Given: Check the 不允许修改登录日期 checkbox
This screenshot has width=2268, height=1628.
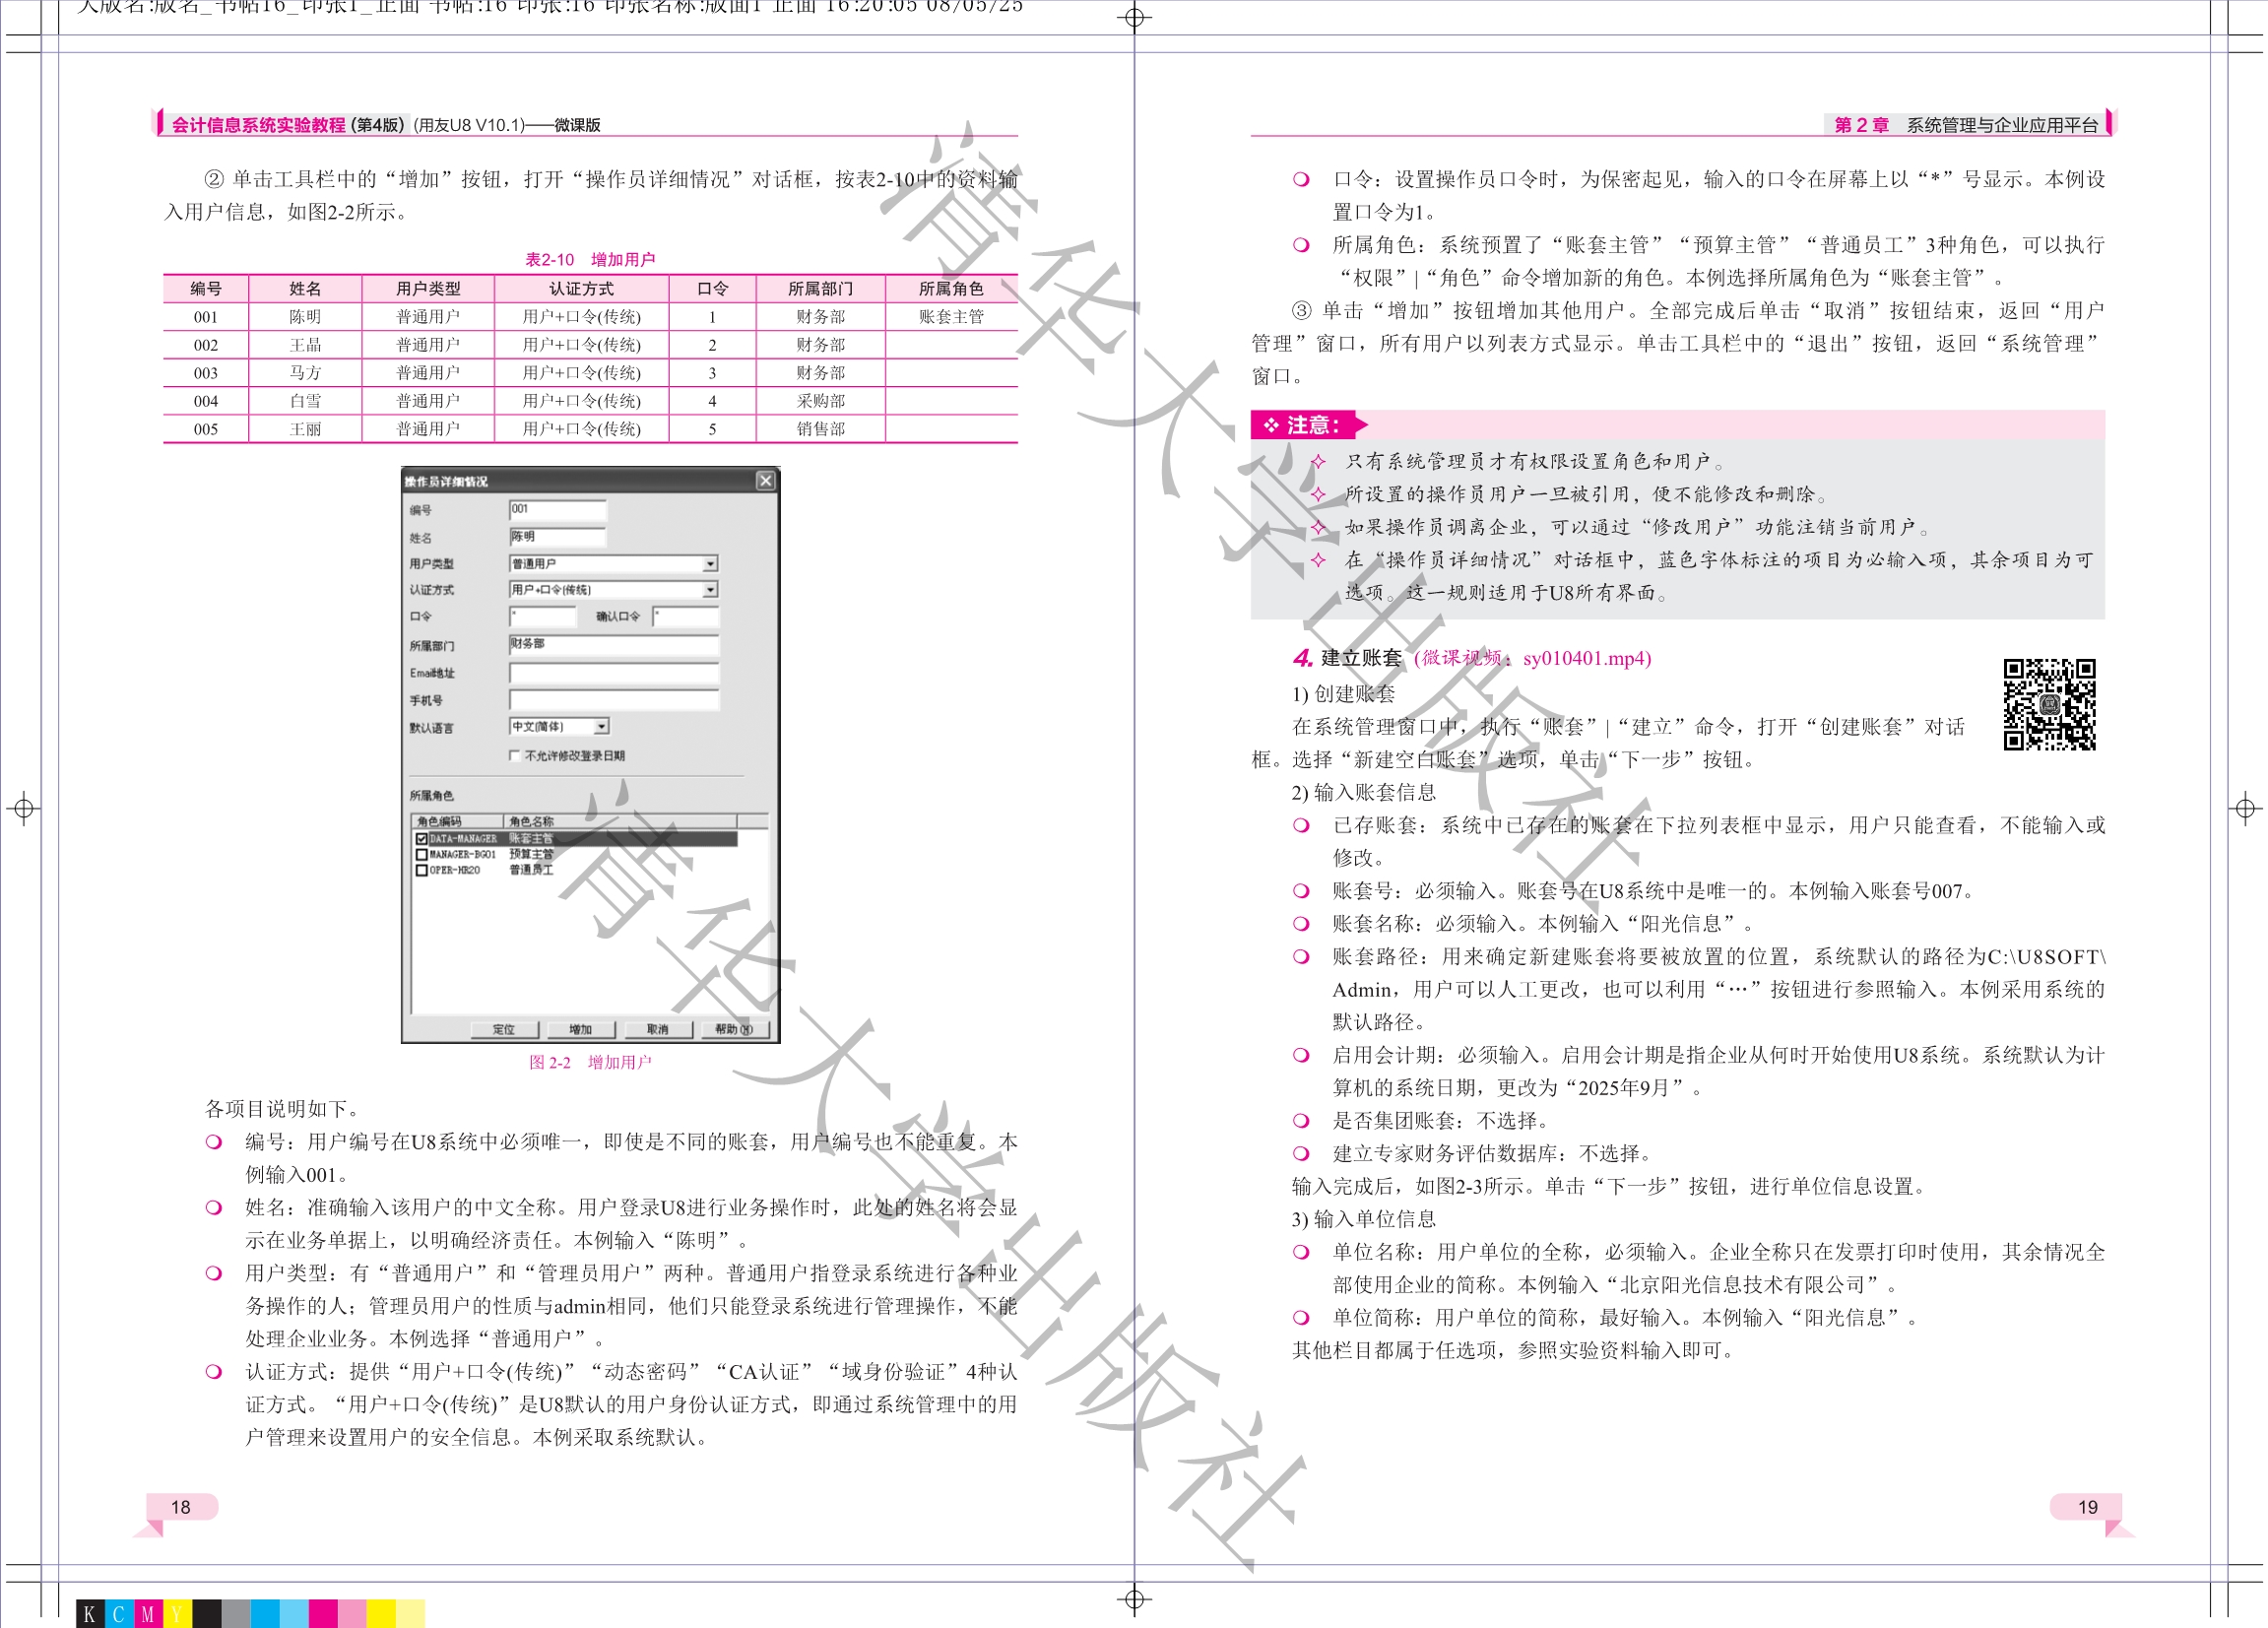Looking at the screenshot, I should coord(515,756).
